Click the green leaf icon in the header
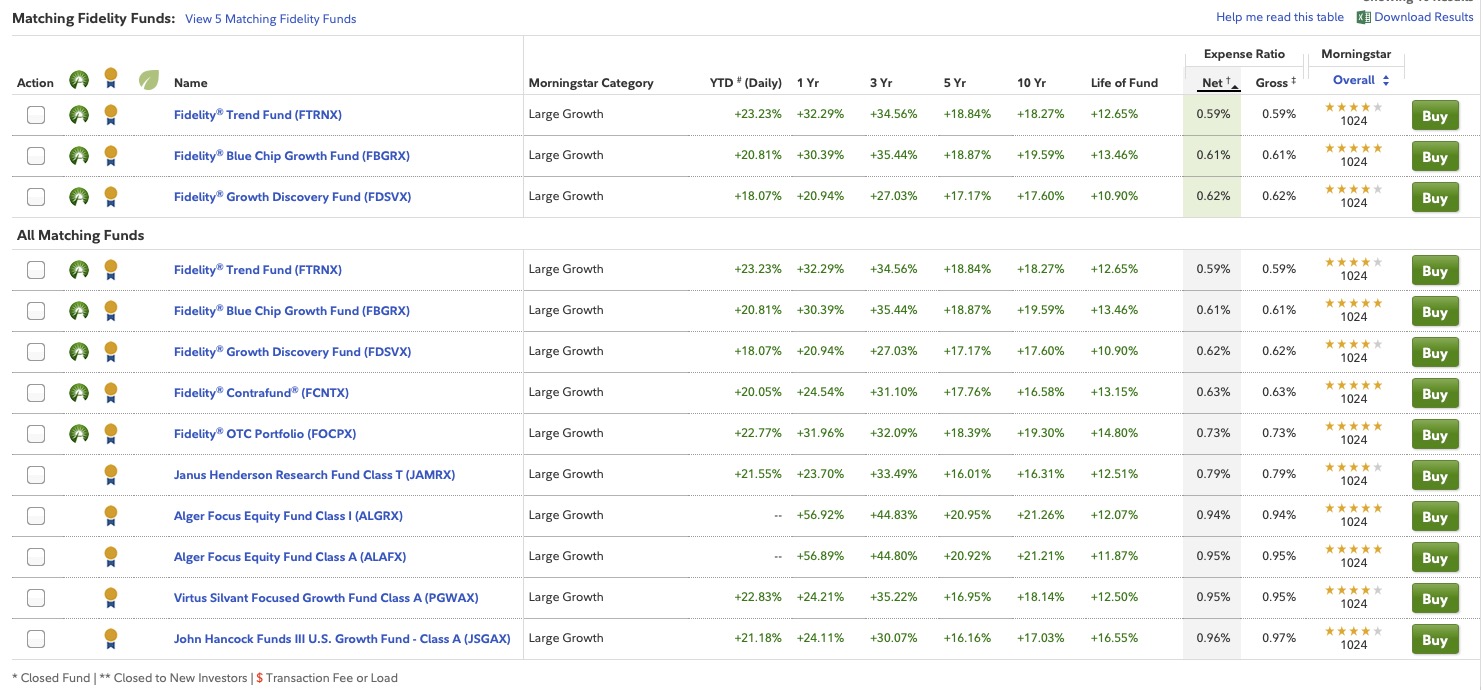The width and height of the screenshot is (1483, 690). tap(149, 81)
